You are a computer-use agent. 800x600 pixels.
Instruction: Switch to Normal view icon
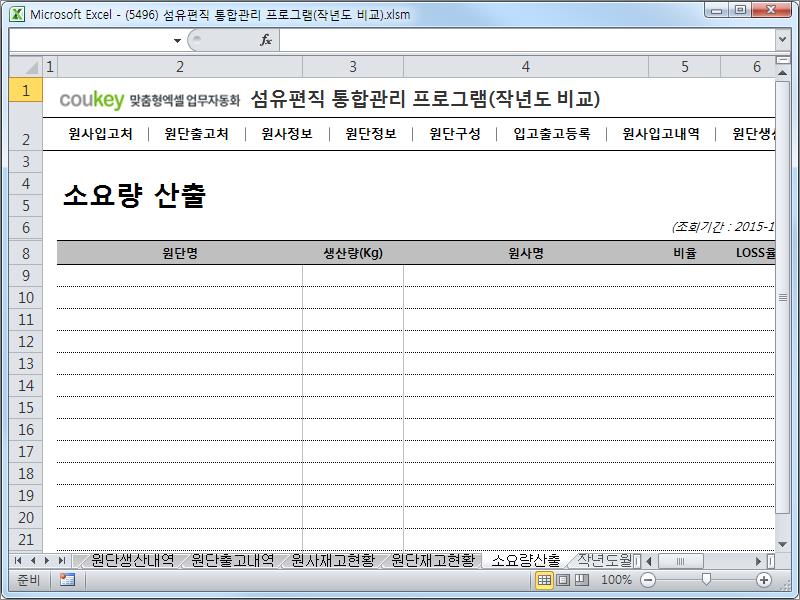tap(544, 580)
